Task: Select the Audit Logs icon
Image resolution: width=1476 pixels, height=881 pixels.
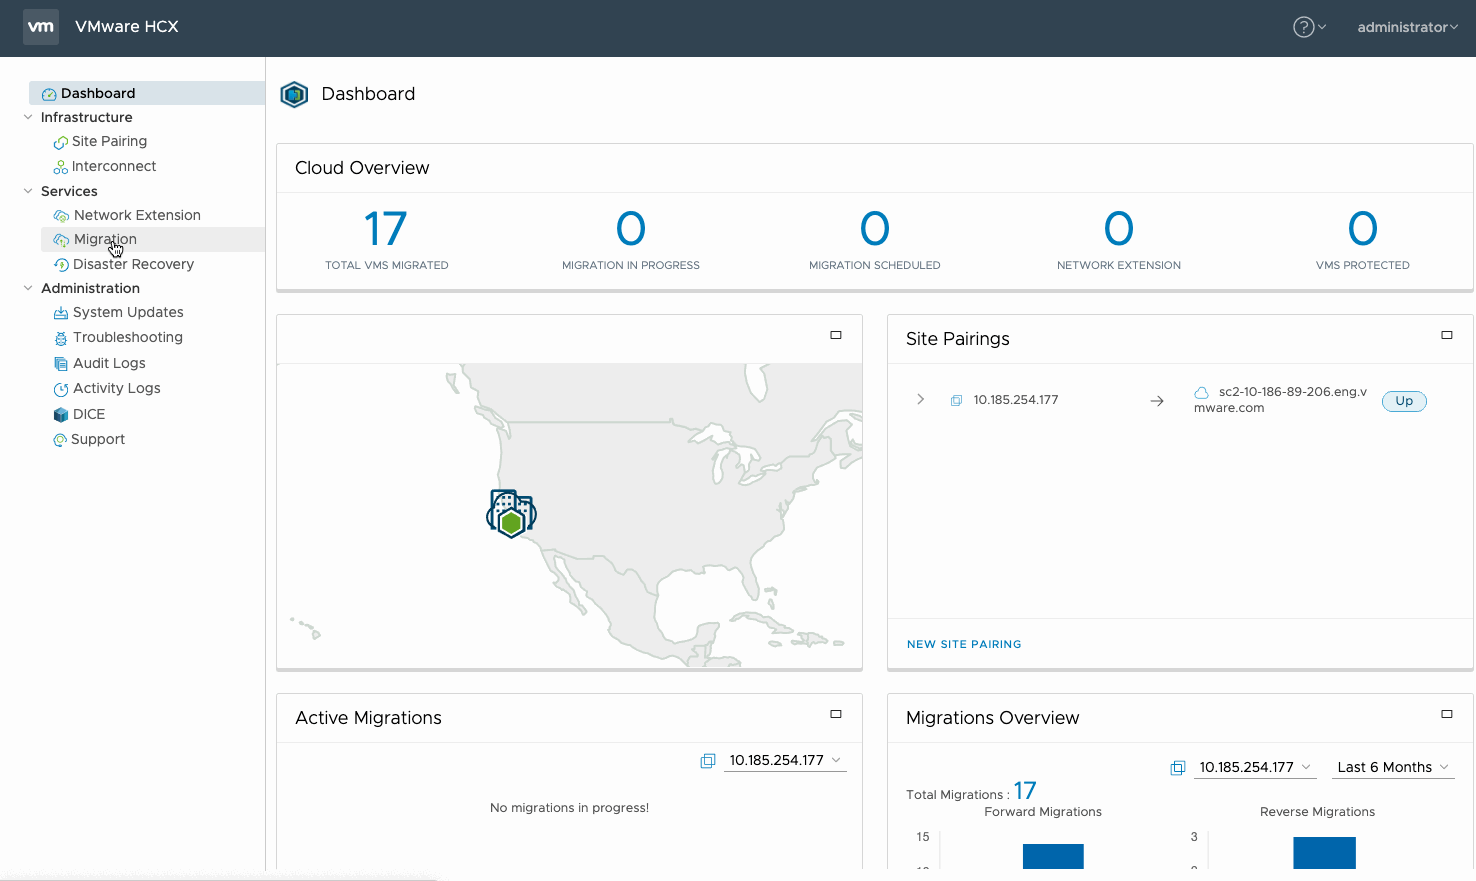Action: tap(61, 362)
